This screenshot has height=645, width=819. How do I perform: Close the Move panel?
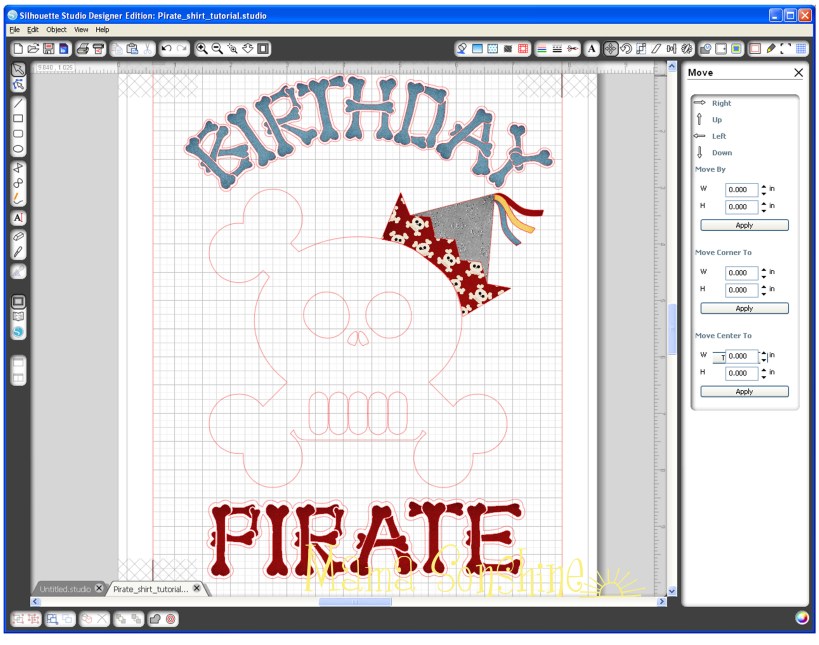tap(797, 72)
